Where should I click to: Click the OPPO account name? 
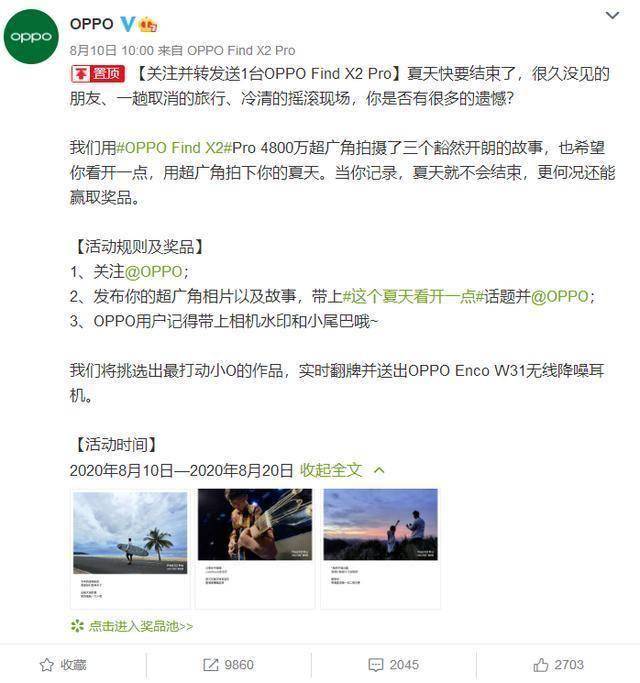(92, 24)
